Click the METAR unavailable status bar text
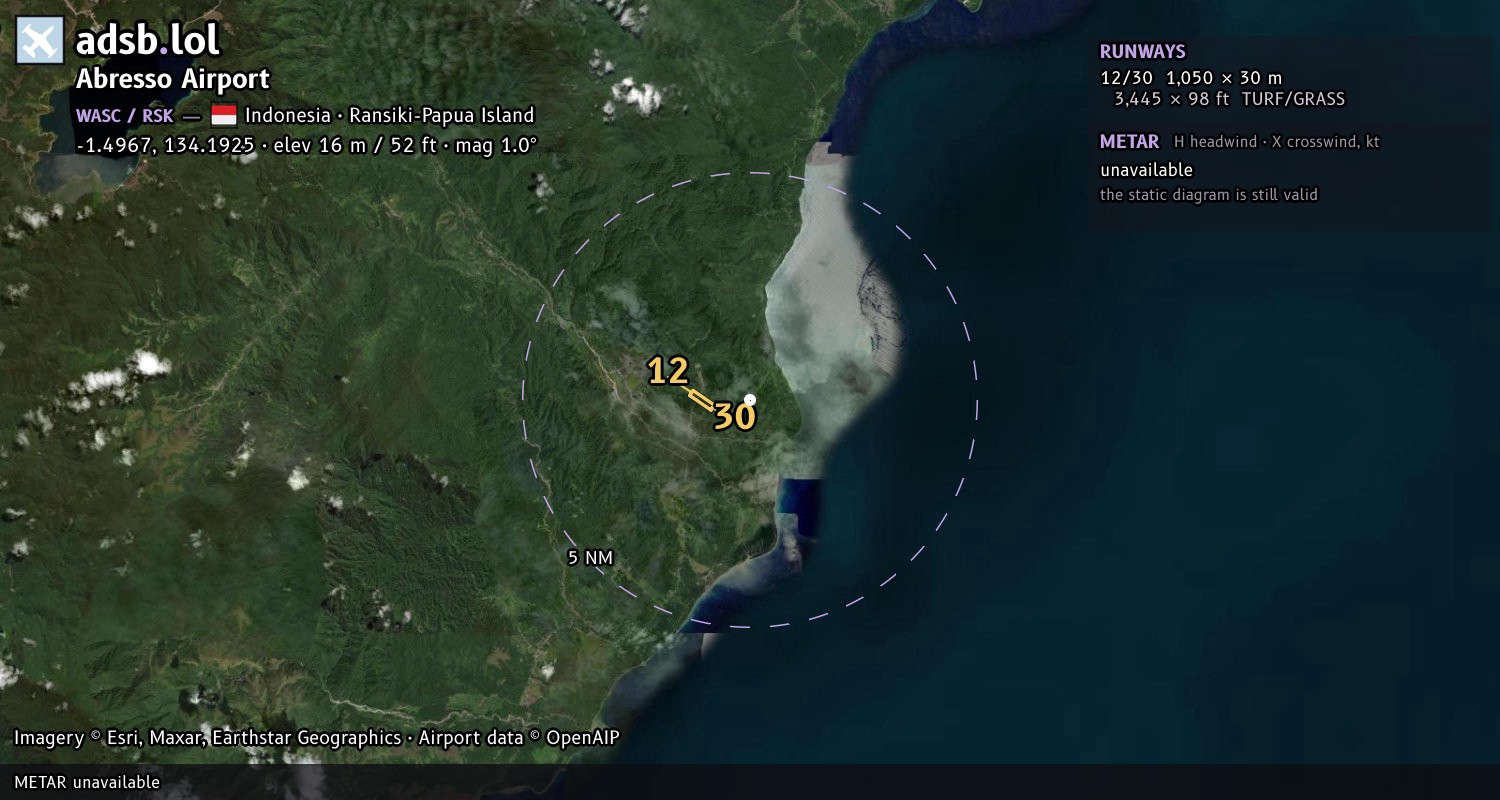The height and width of the screenshot is (800, 1500). point(87,782)
